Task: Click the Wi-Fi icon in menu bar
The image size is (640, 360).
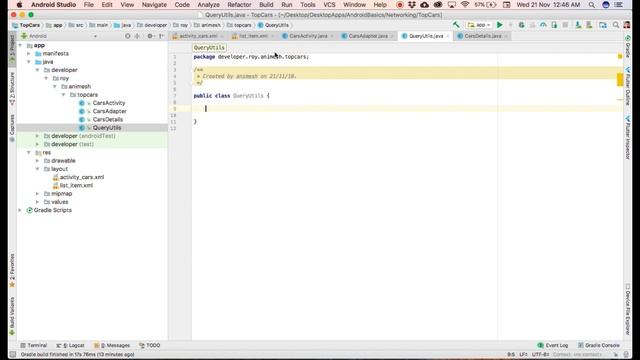Action: 465,5
